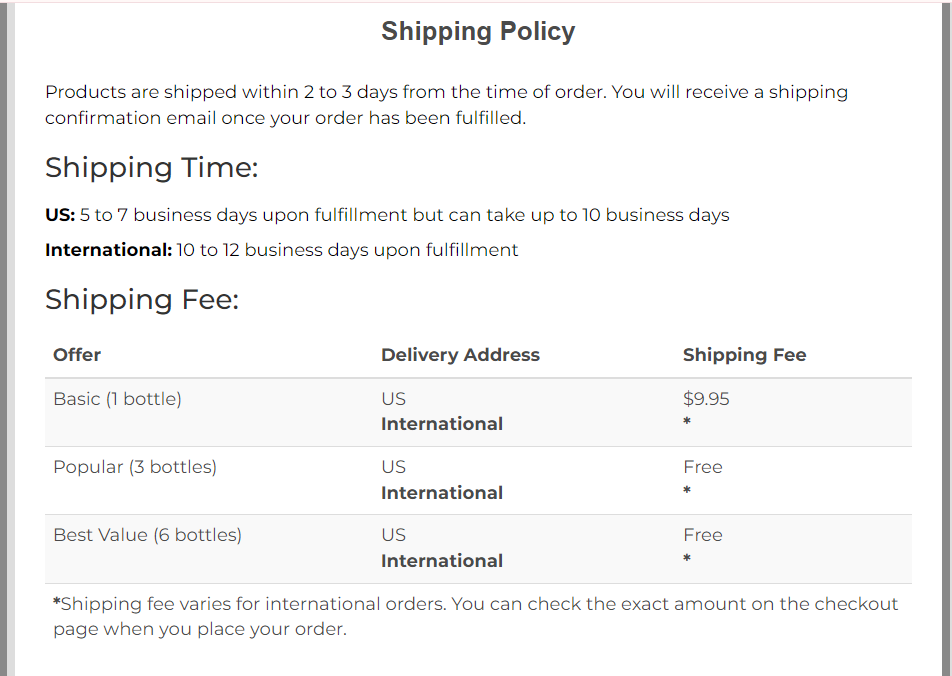Click the "Offer" column header
952x676 pixels.
click(77, 355)
